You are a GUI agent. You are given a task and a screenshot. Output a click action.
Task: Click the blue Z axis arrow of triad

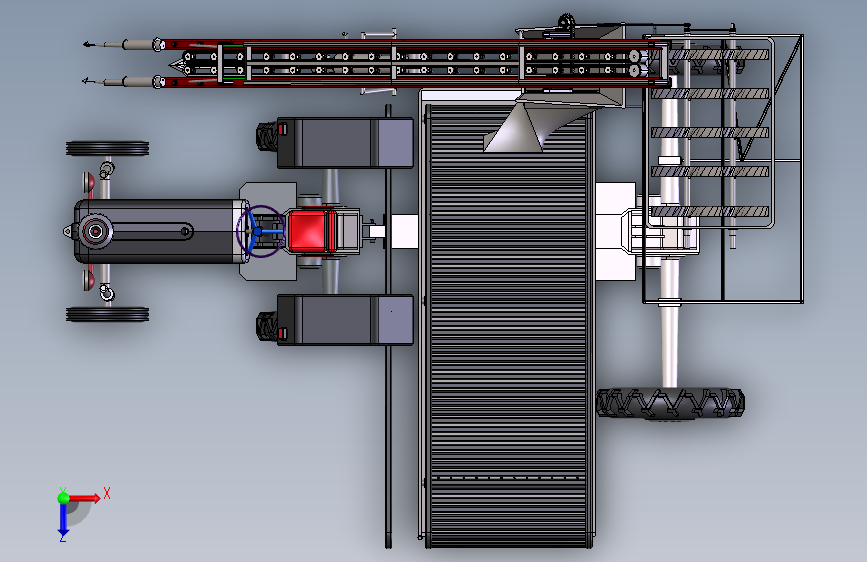coord(63,520)
